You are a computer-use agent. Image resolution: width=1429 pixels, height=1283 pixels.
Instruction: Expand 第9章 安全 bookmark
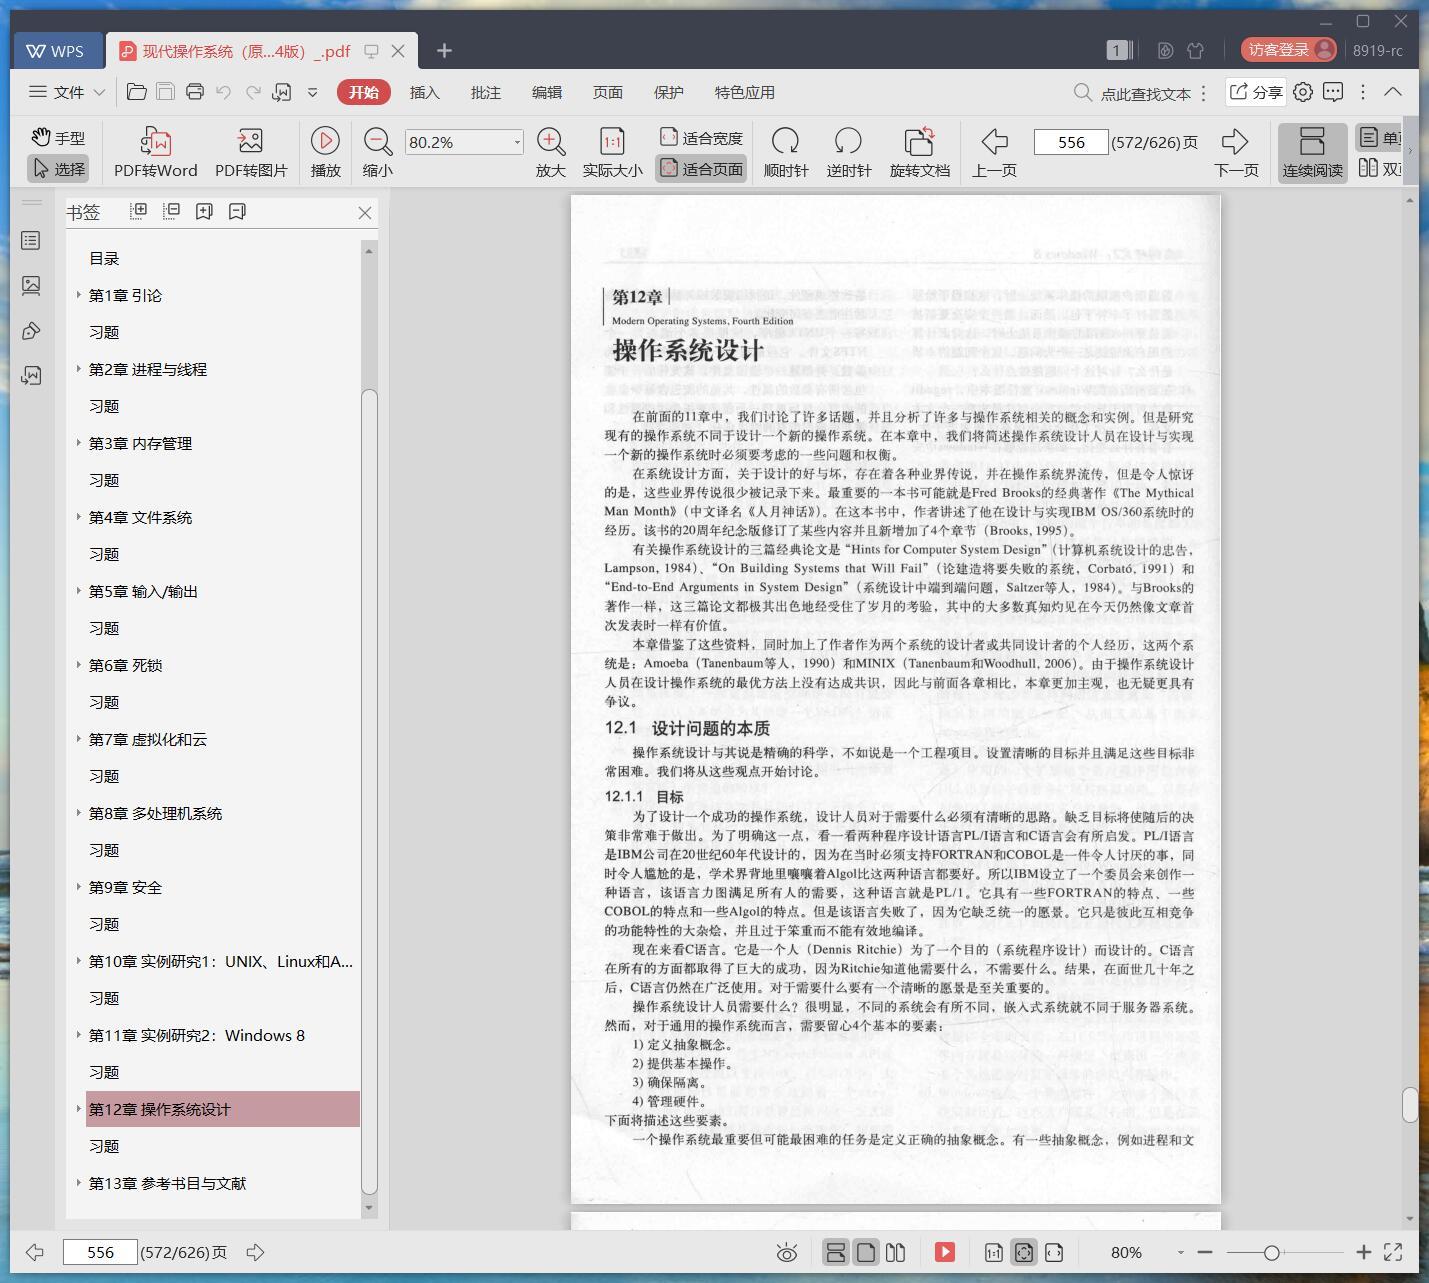click(x=79, y=887)
